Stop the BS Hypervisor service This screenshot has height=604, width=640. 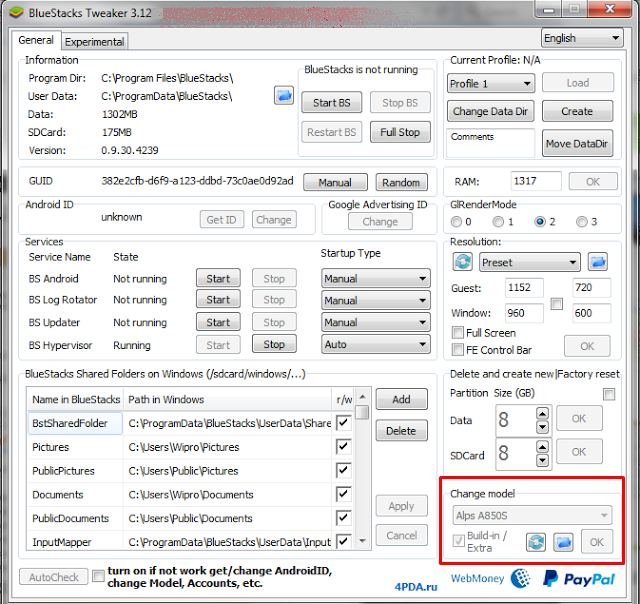pos(274,344)
